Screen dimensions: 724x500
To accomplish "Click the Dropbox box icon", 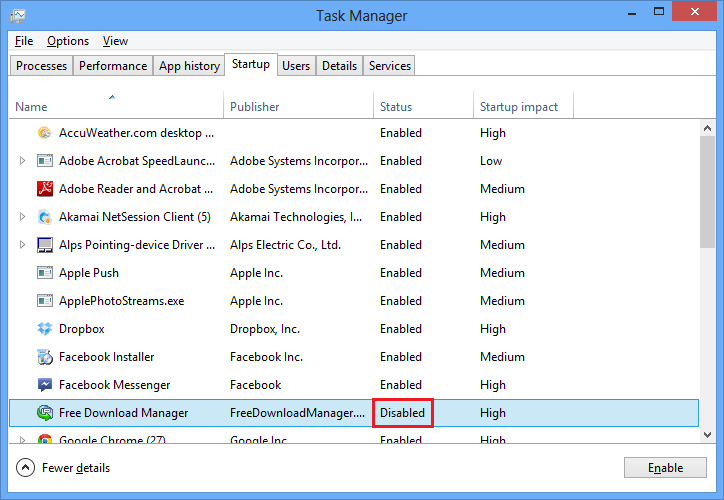I will click(x=44, y=329).
